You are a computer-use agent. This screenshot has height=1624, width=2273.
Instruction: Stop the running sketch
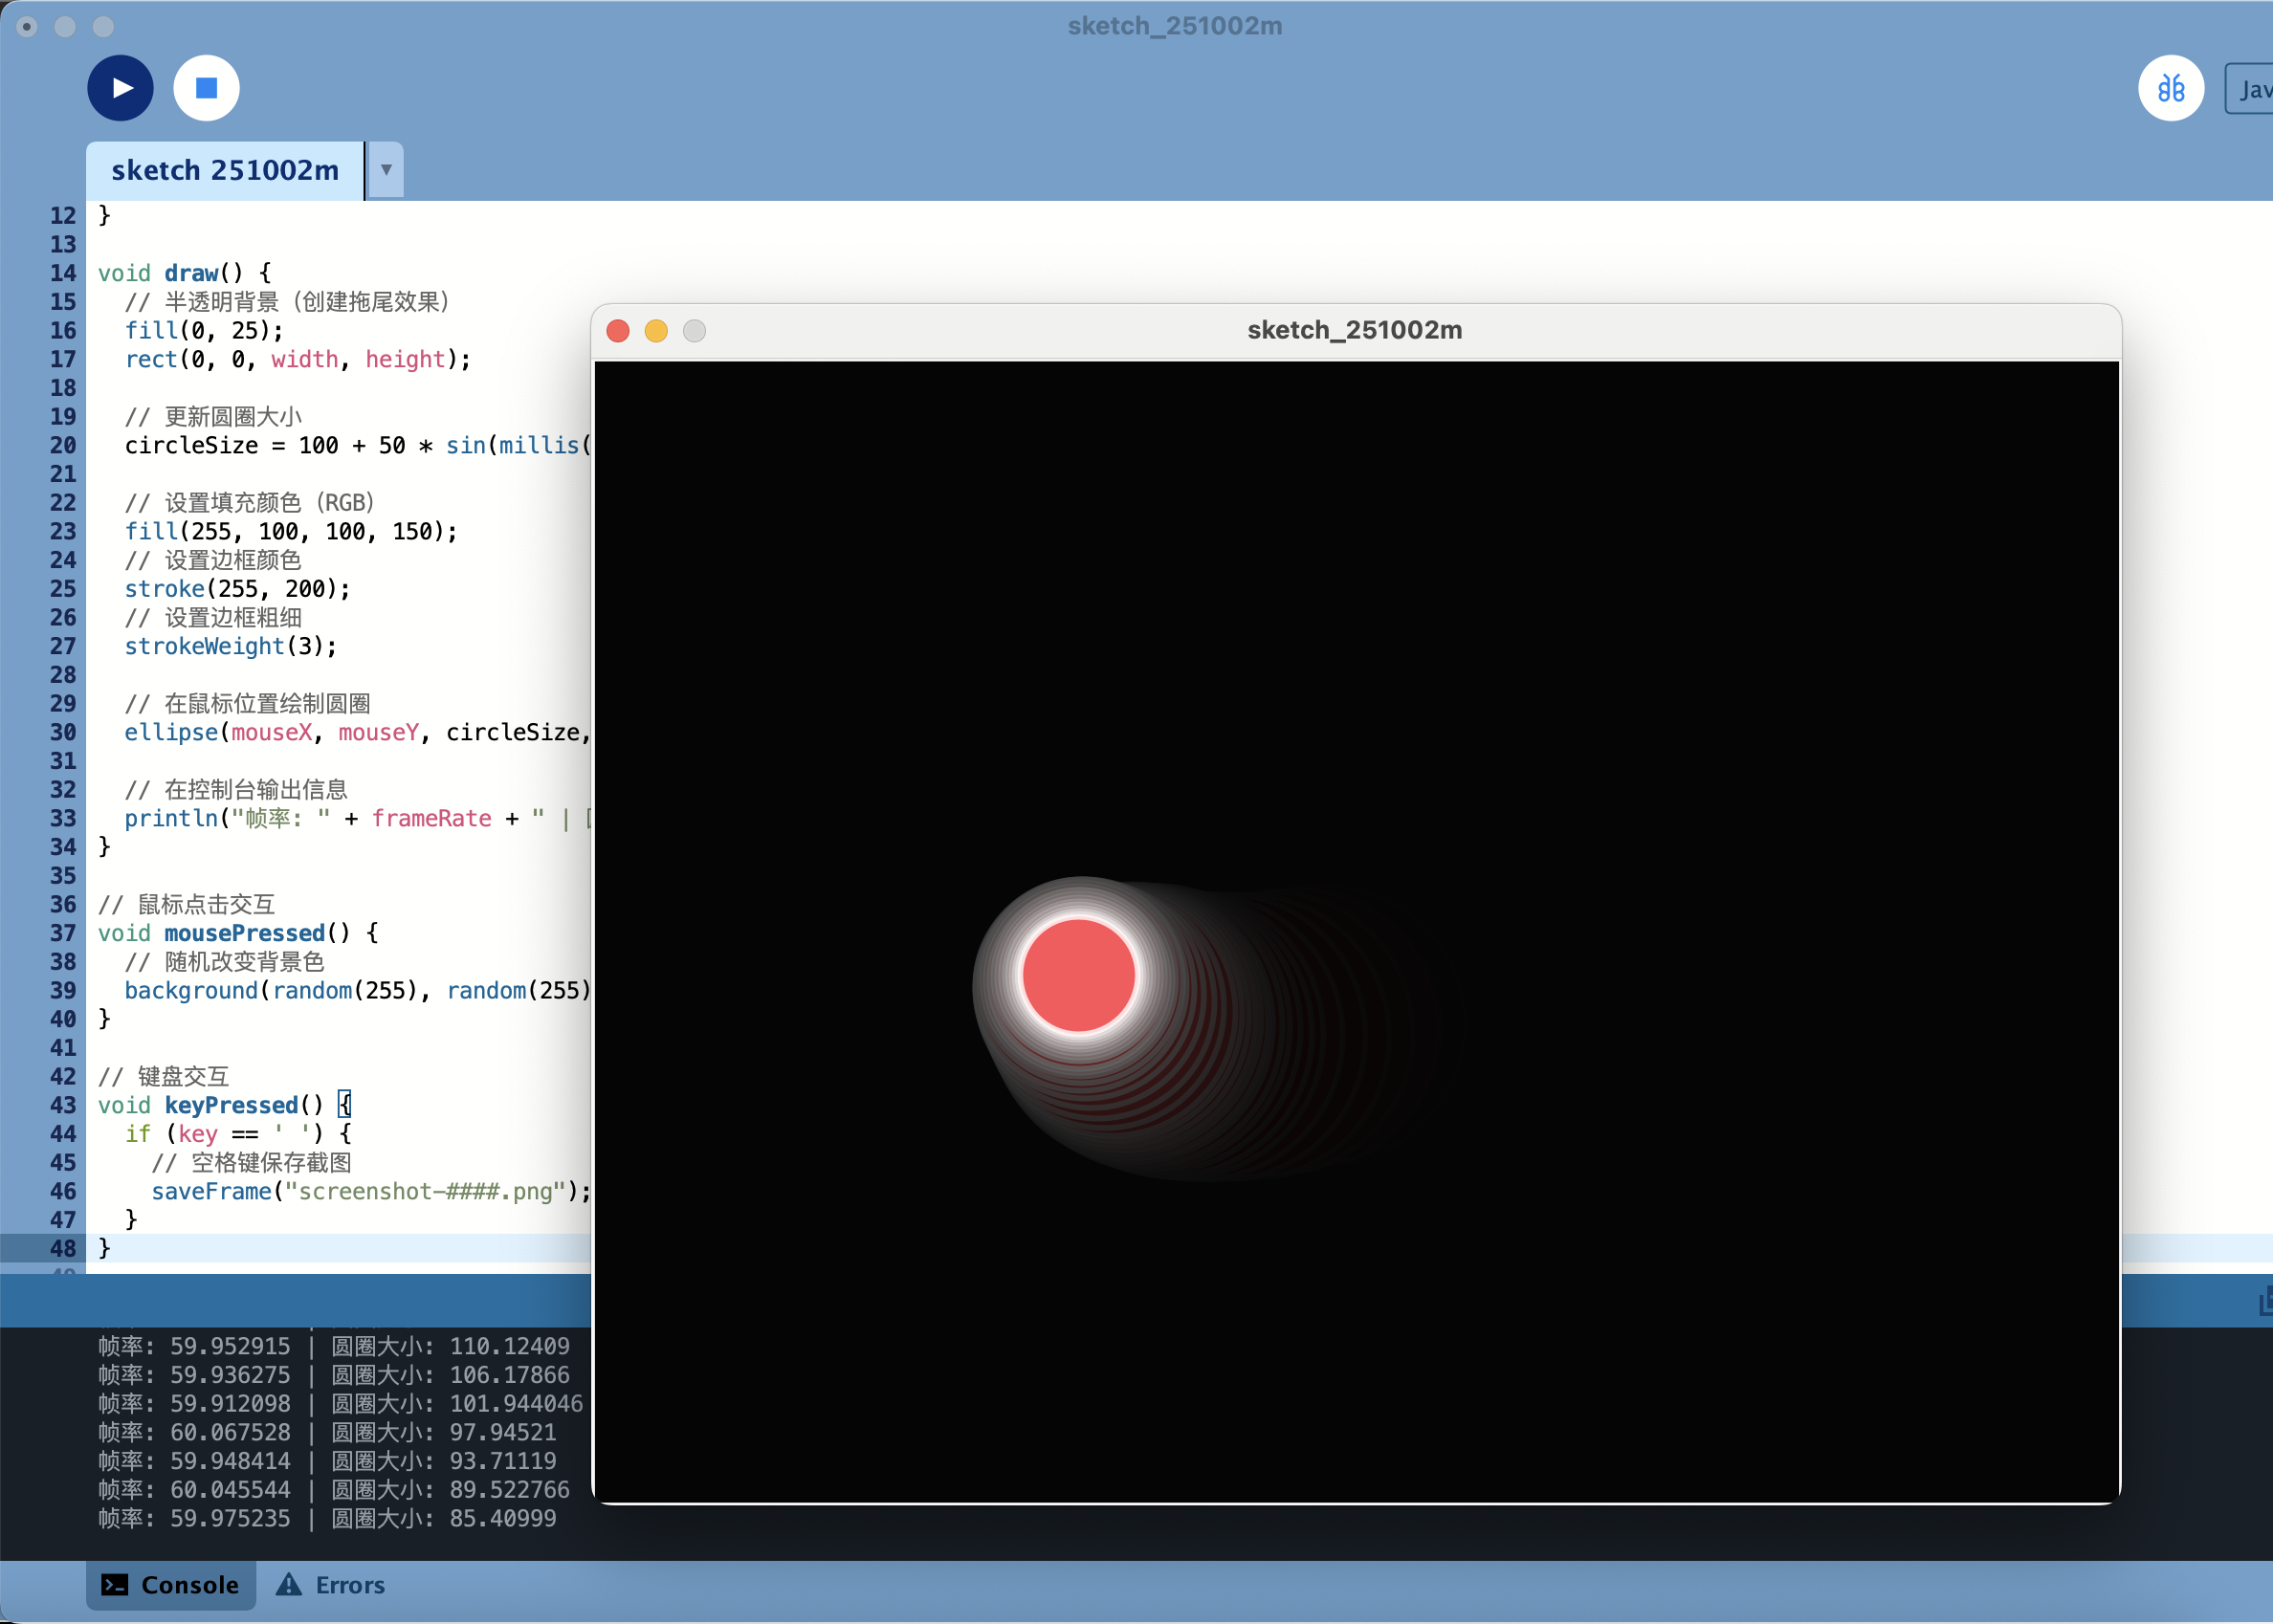coord(206,88)
